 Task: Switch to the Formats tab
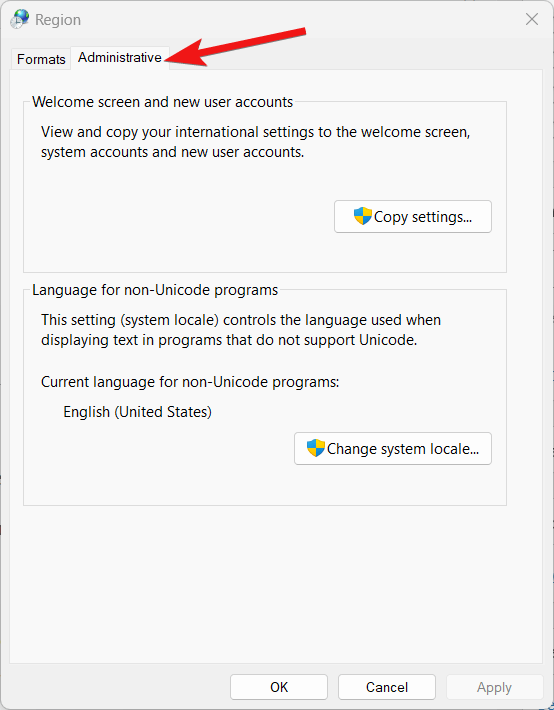click(41, 59)
